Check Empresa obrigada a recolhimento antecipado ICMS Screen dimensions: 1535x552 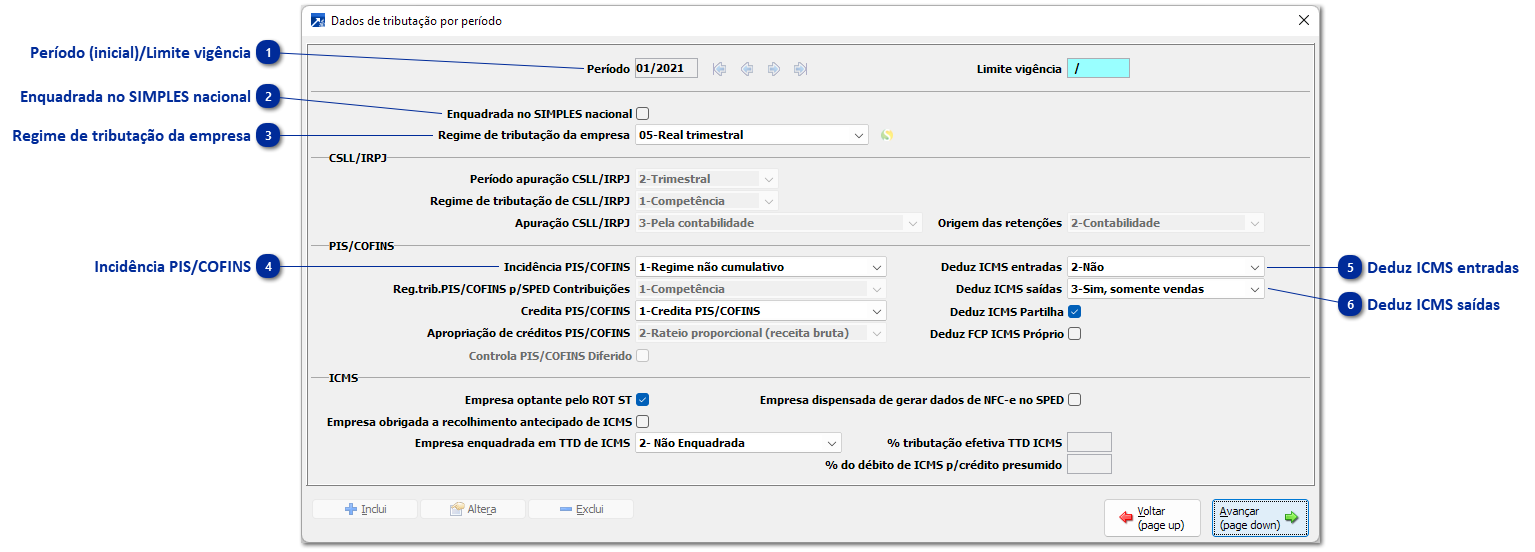pos(642,421)
